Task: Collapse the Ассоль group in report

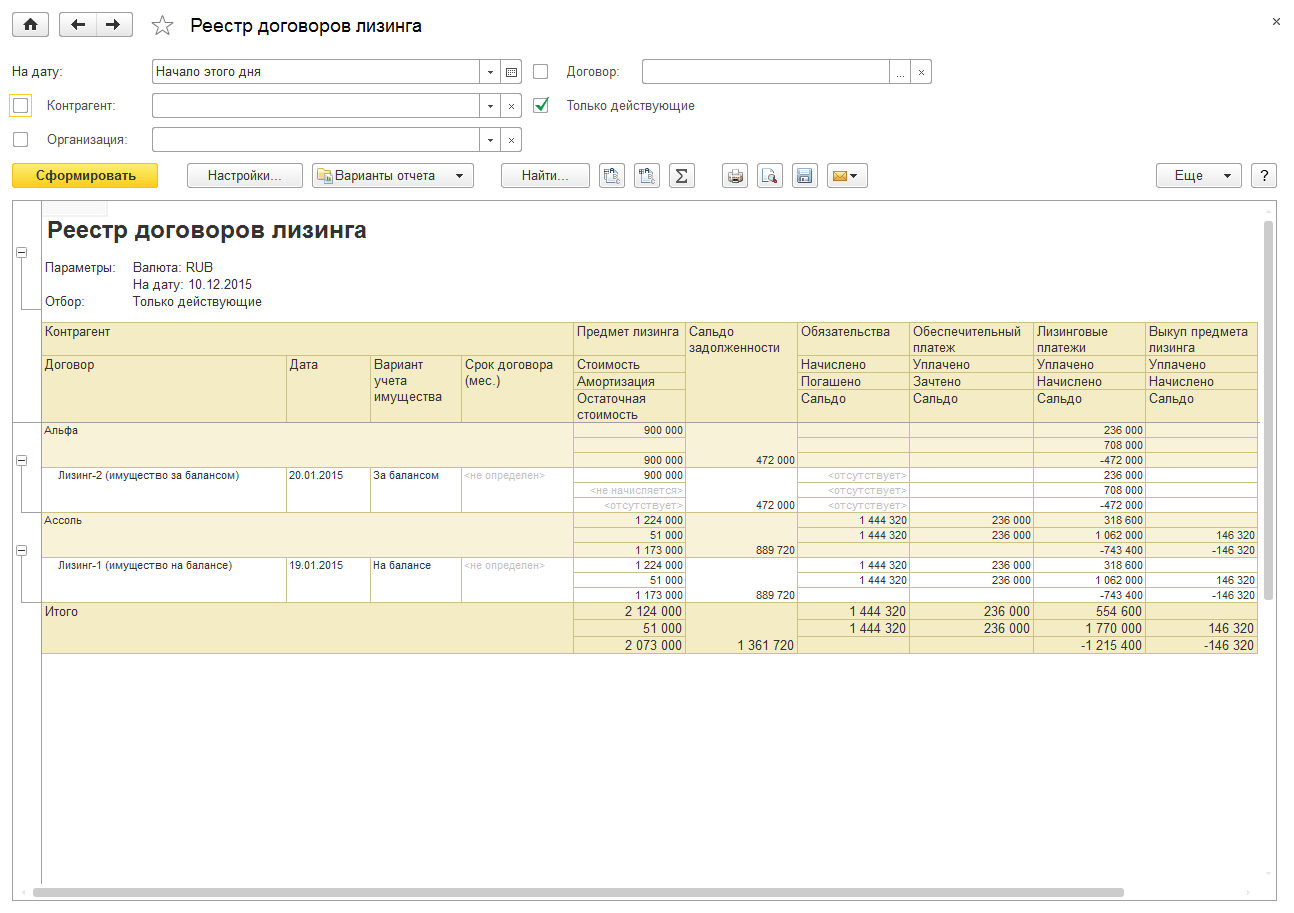Action: pos(21,550)
